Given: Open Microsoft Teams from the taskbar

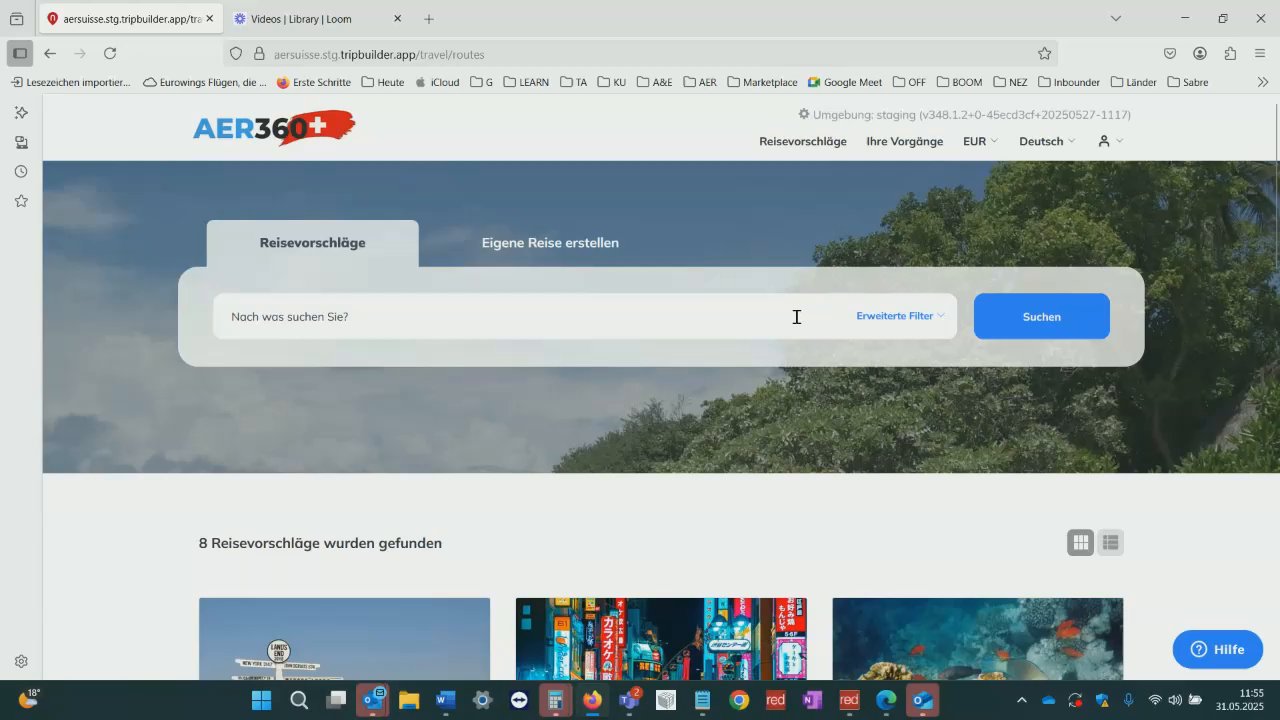Looking at the screenshot, I should tap(629, 700).
